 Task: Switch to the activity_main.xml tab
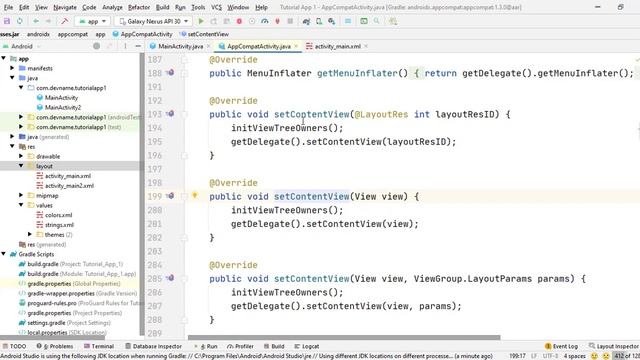click(338, 46)
